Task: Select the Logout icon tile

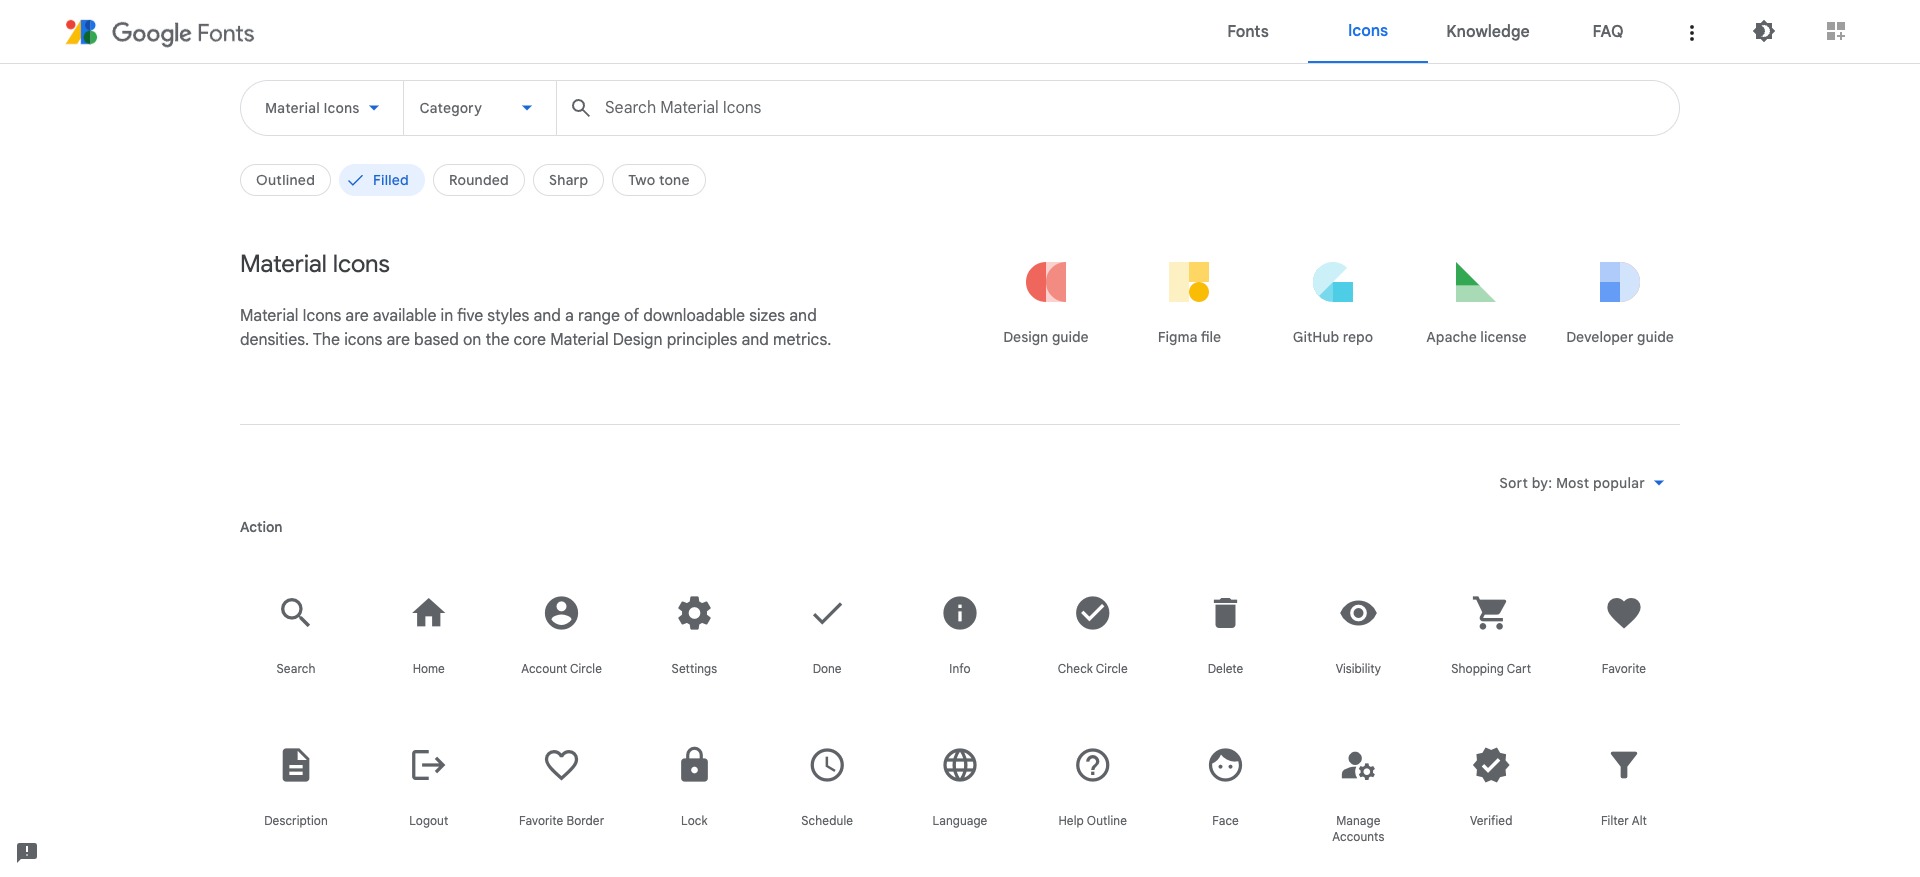Action: tap(428, 765)
